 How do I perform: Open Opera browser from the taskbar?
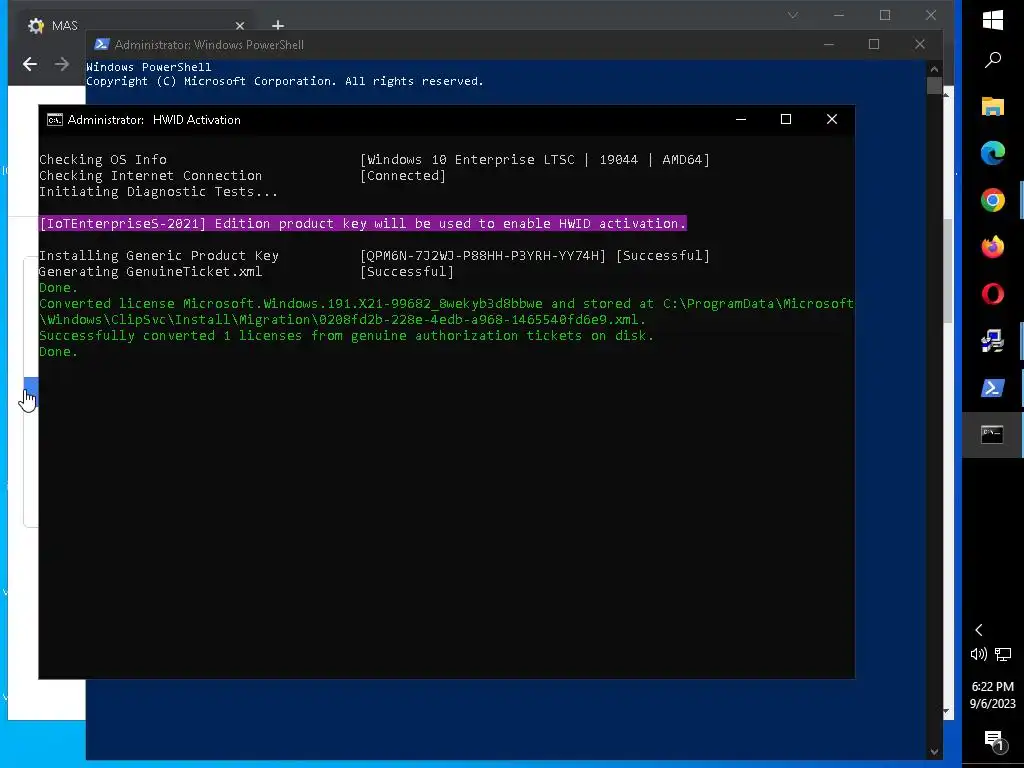(993, 294)
